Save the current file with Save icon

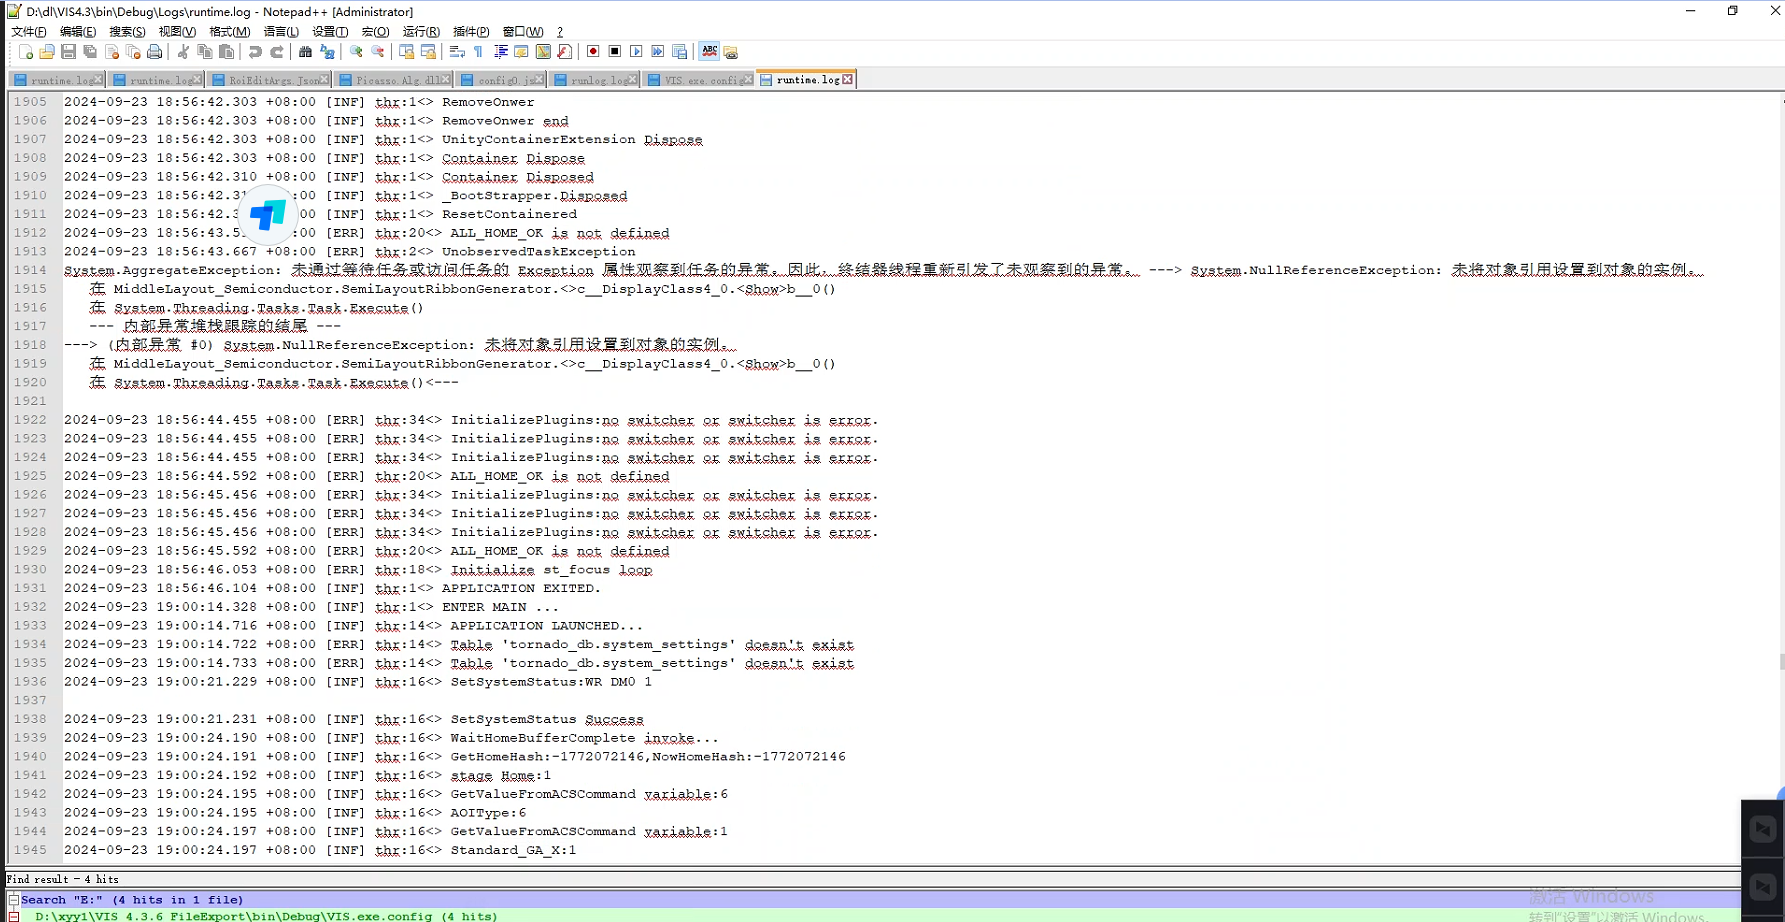click(68, 52)
